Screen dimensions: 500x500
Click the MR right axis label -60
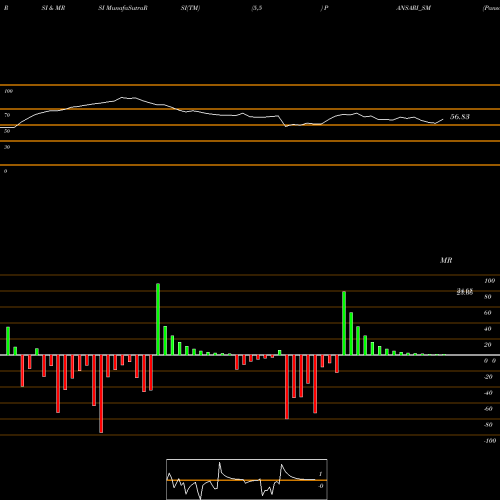pos(488,409)
